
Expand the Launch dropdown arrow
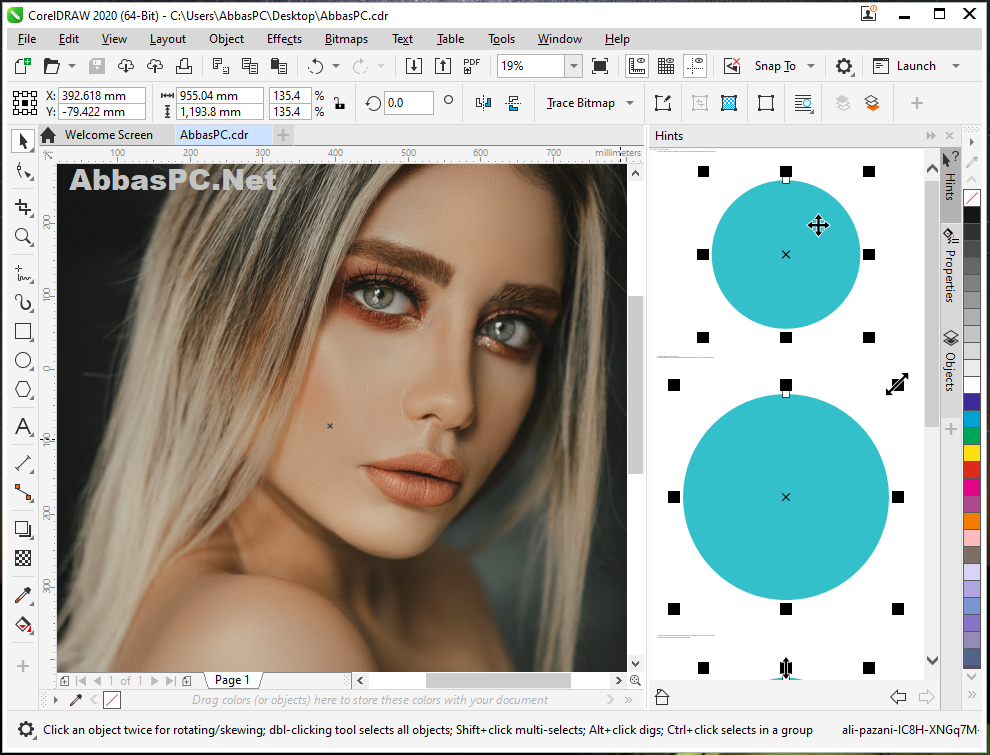click(x=956, y=66)
